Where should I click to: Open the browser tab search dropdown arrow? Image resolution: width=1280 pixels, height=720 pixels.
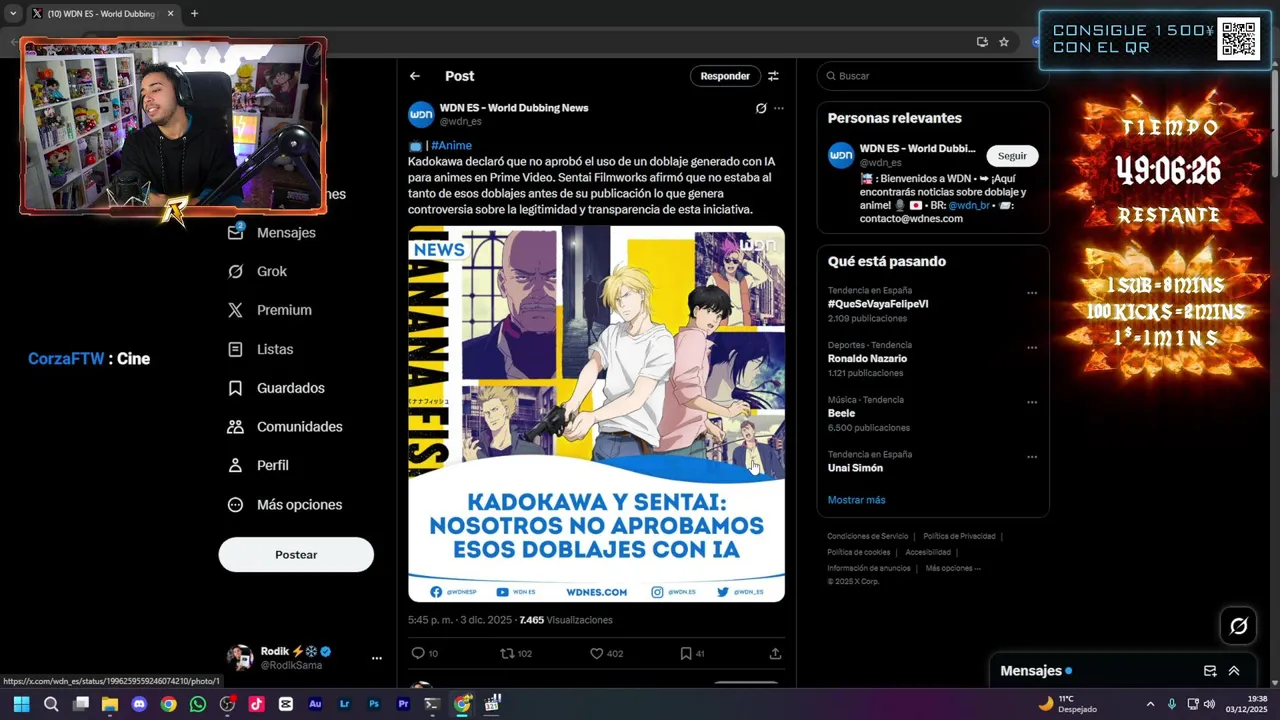coord(13,14)
